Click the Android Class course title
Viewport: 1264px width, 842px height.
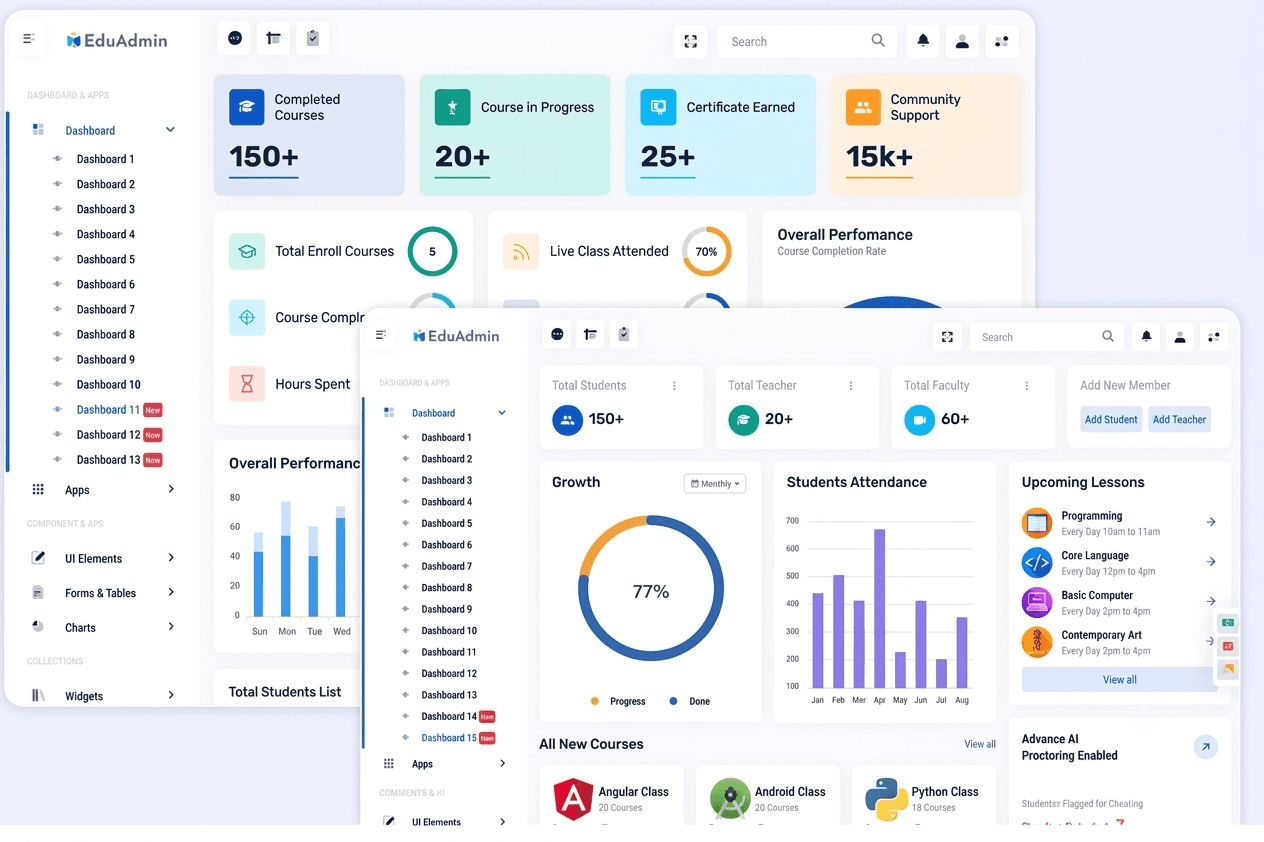[790, 791]
